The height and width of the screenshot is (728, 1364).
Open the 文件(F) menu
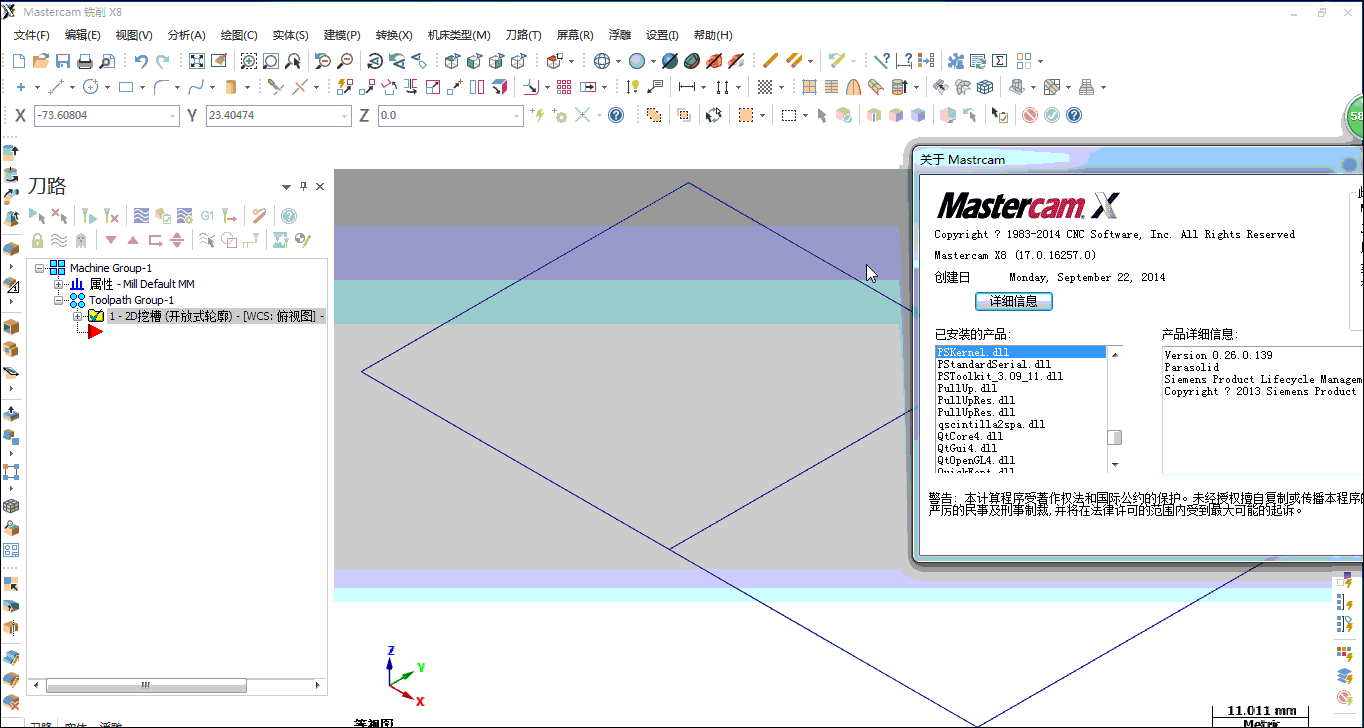click(32, 35)
